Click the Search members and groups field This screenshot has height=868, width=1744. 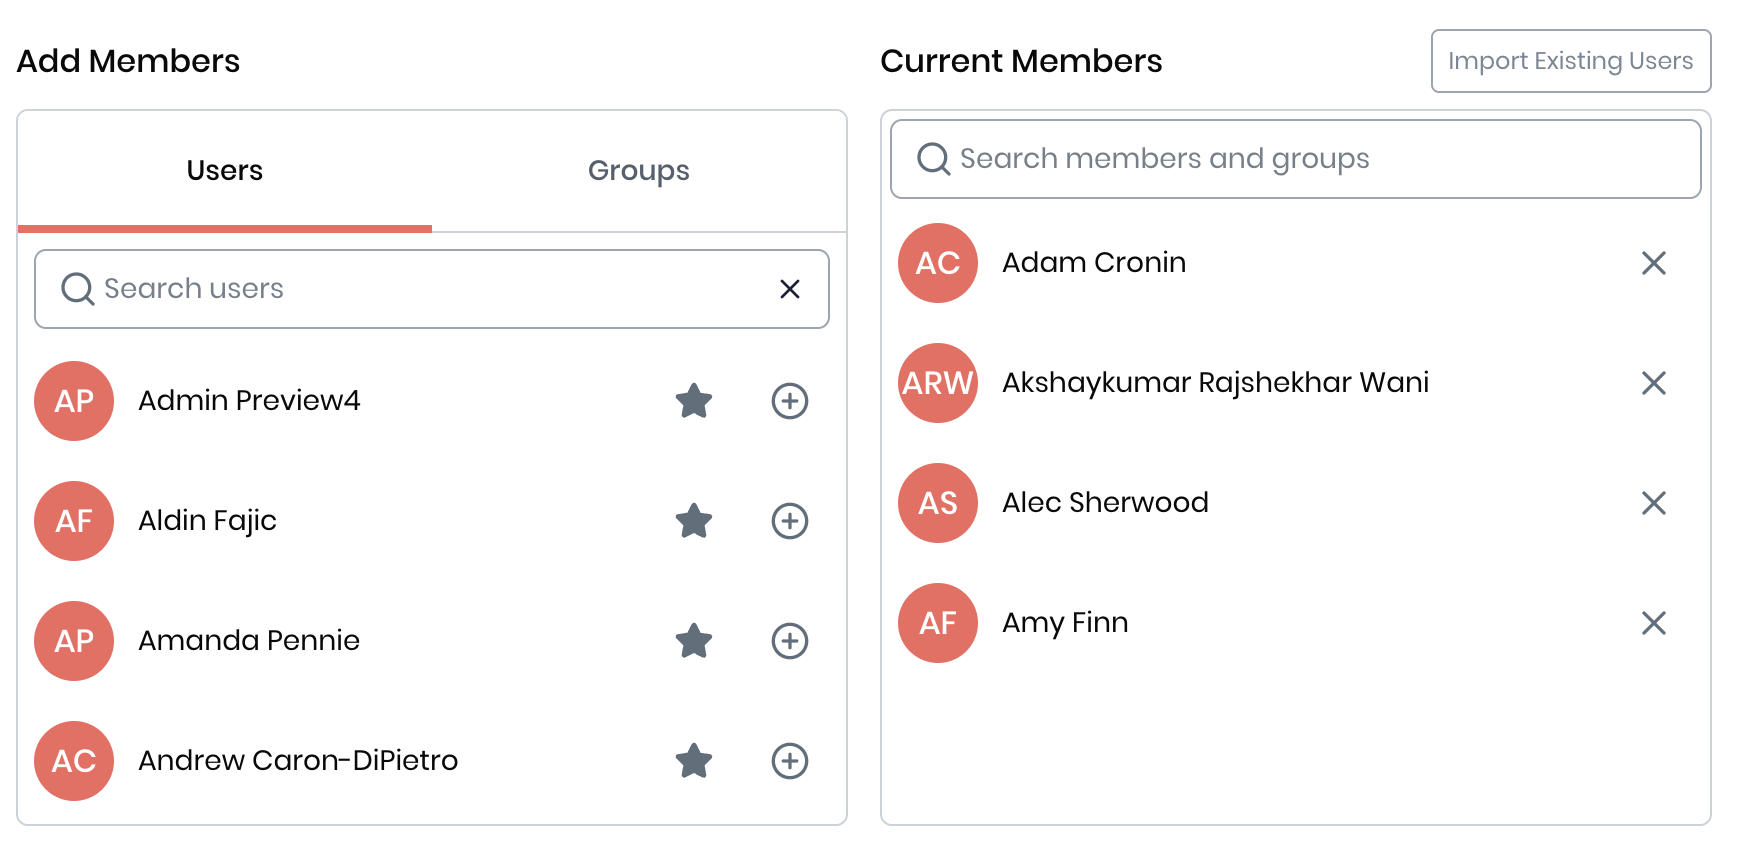click(x=1300, y=159)
